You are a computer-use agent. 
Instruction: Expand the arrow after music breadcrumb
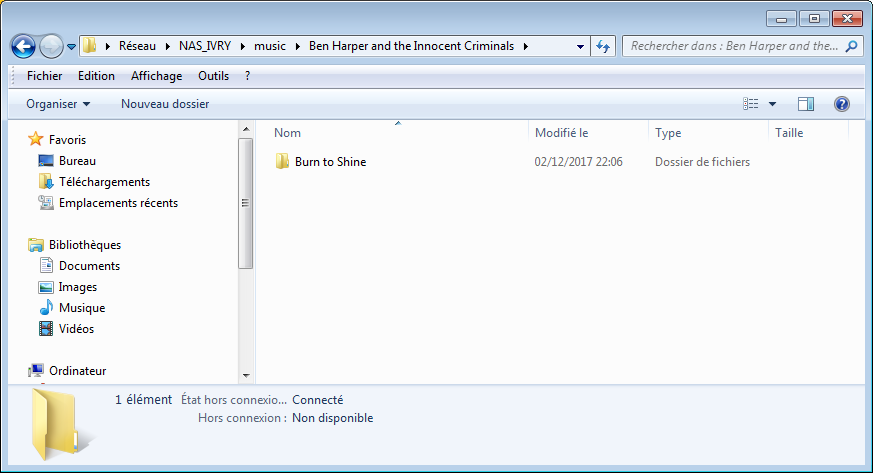click(297, 46)
